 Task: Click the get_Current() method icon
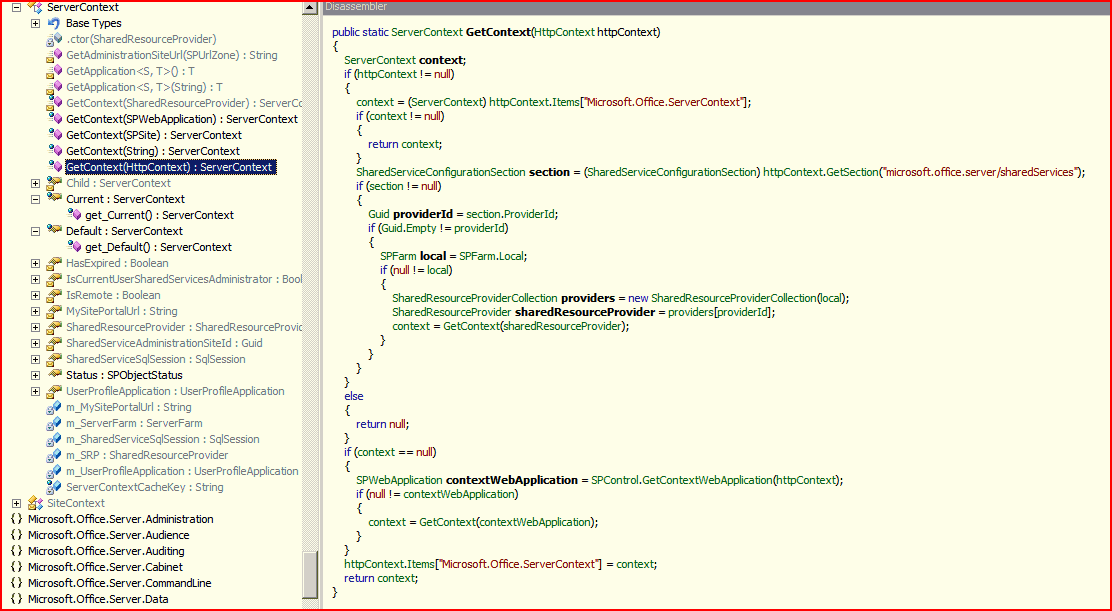click(x=73, y=215)
